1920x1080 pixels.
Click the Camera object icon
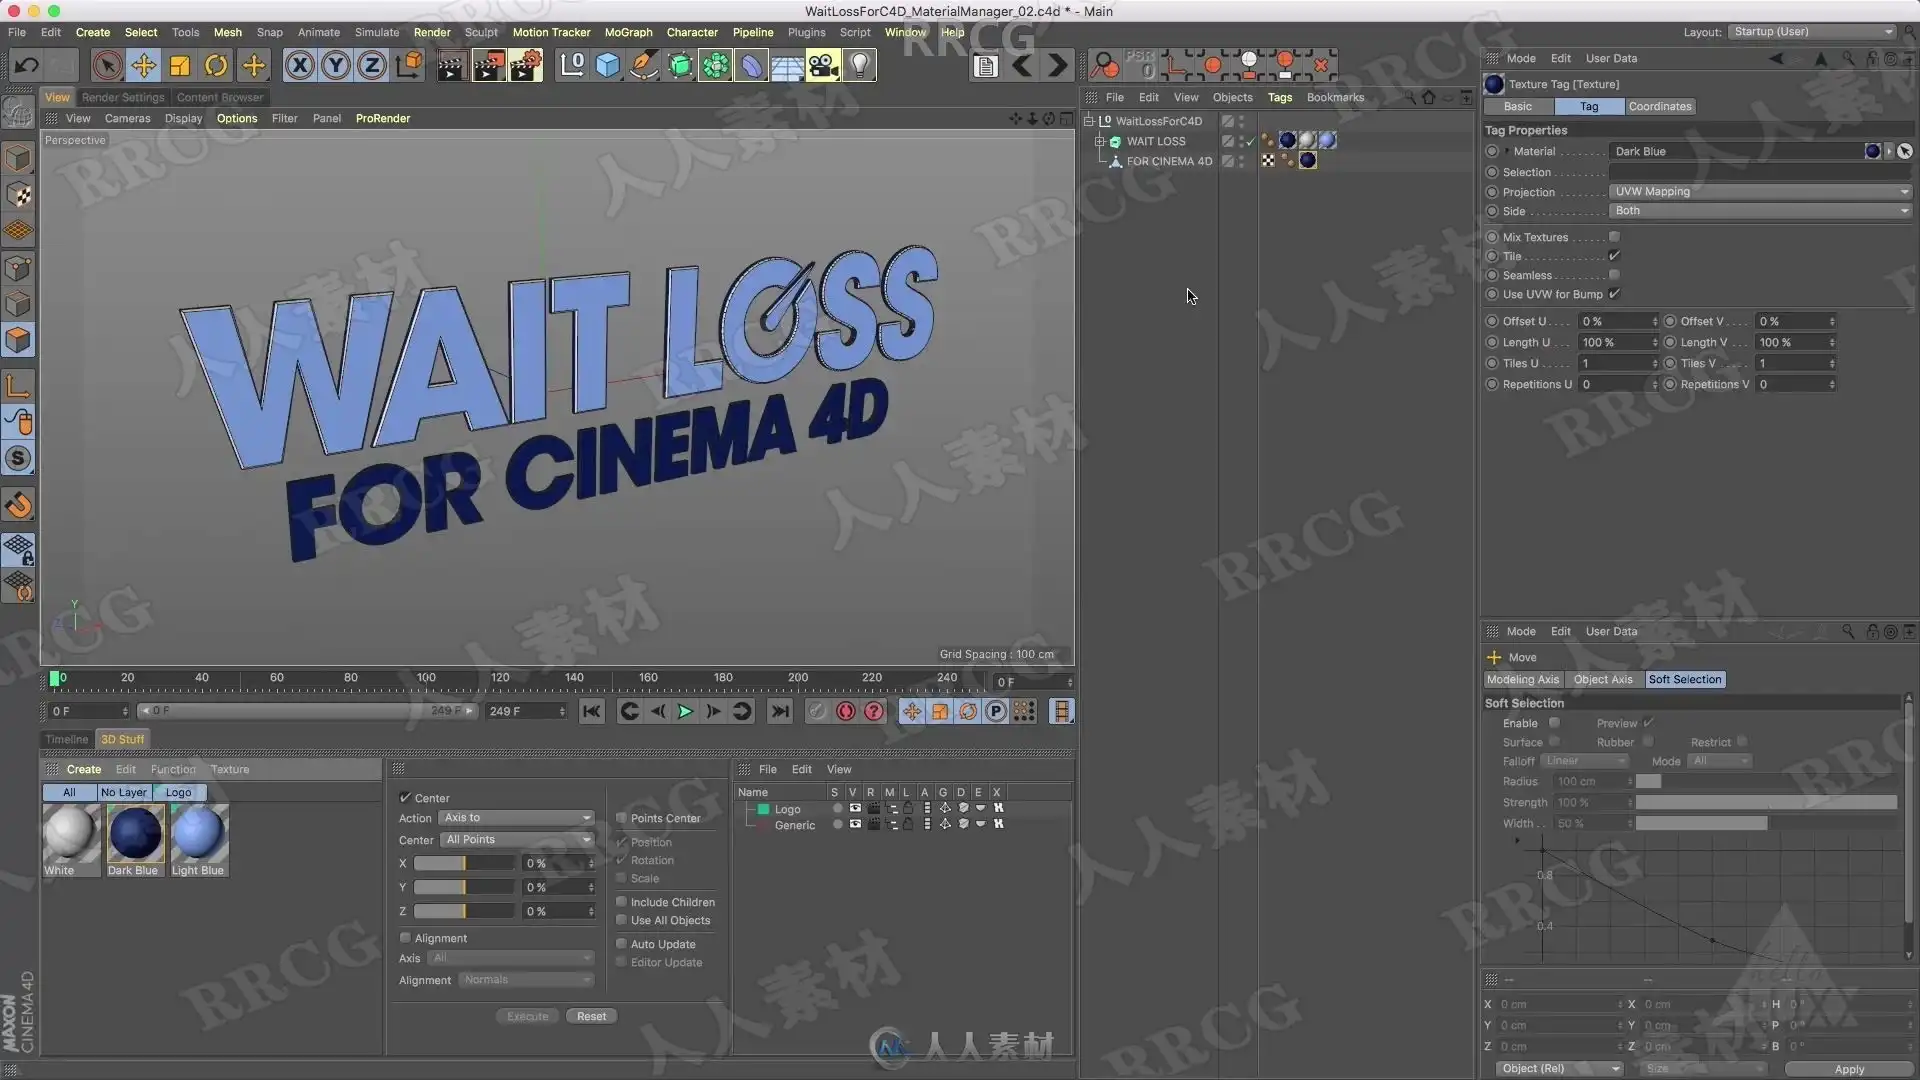coord(823,66)
